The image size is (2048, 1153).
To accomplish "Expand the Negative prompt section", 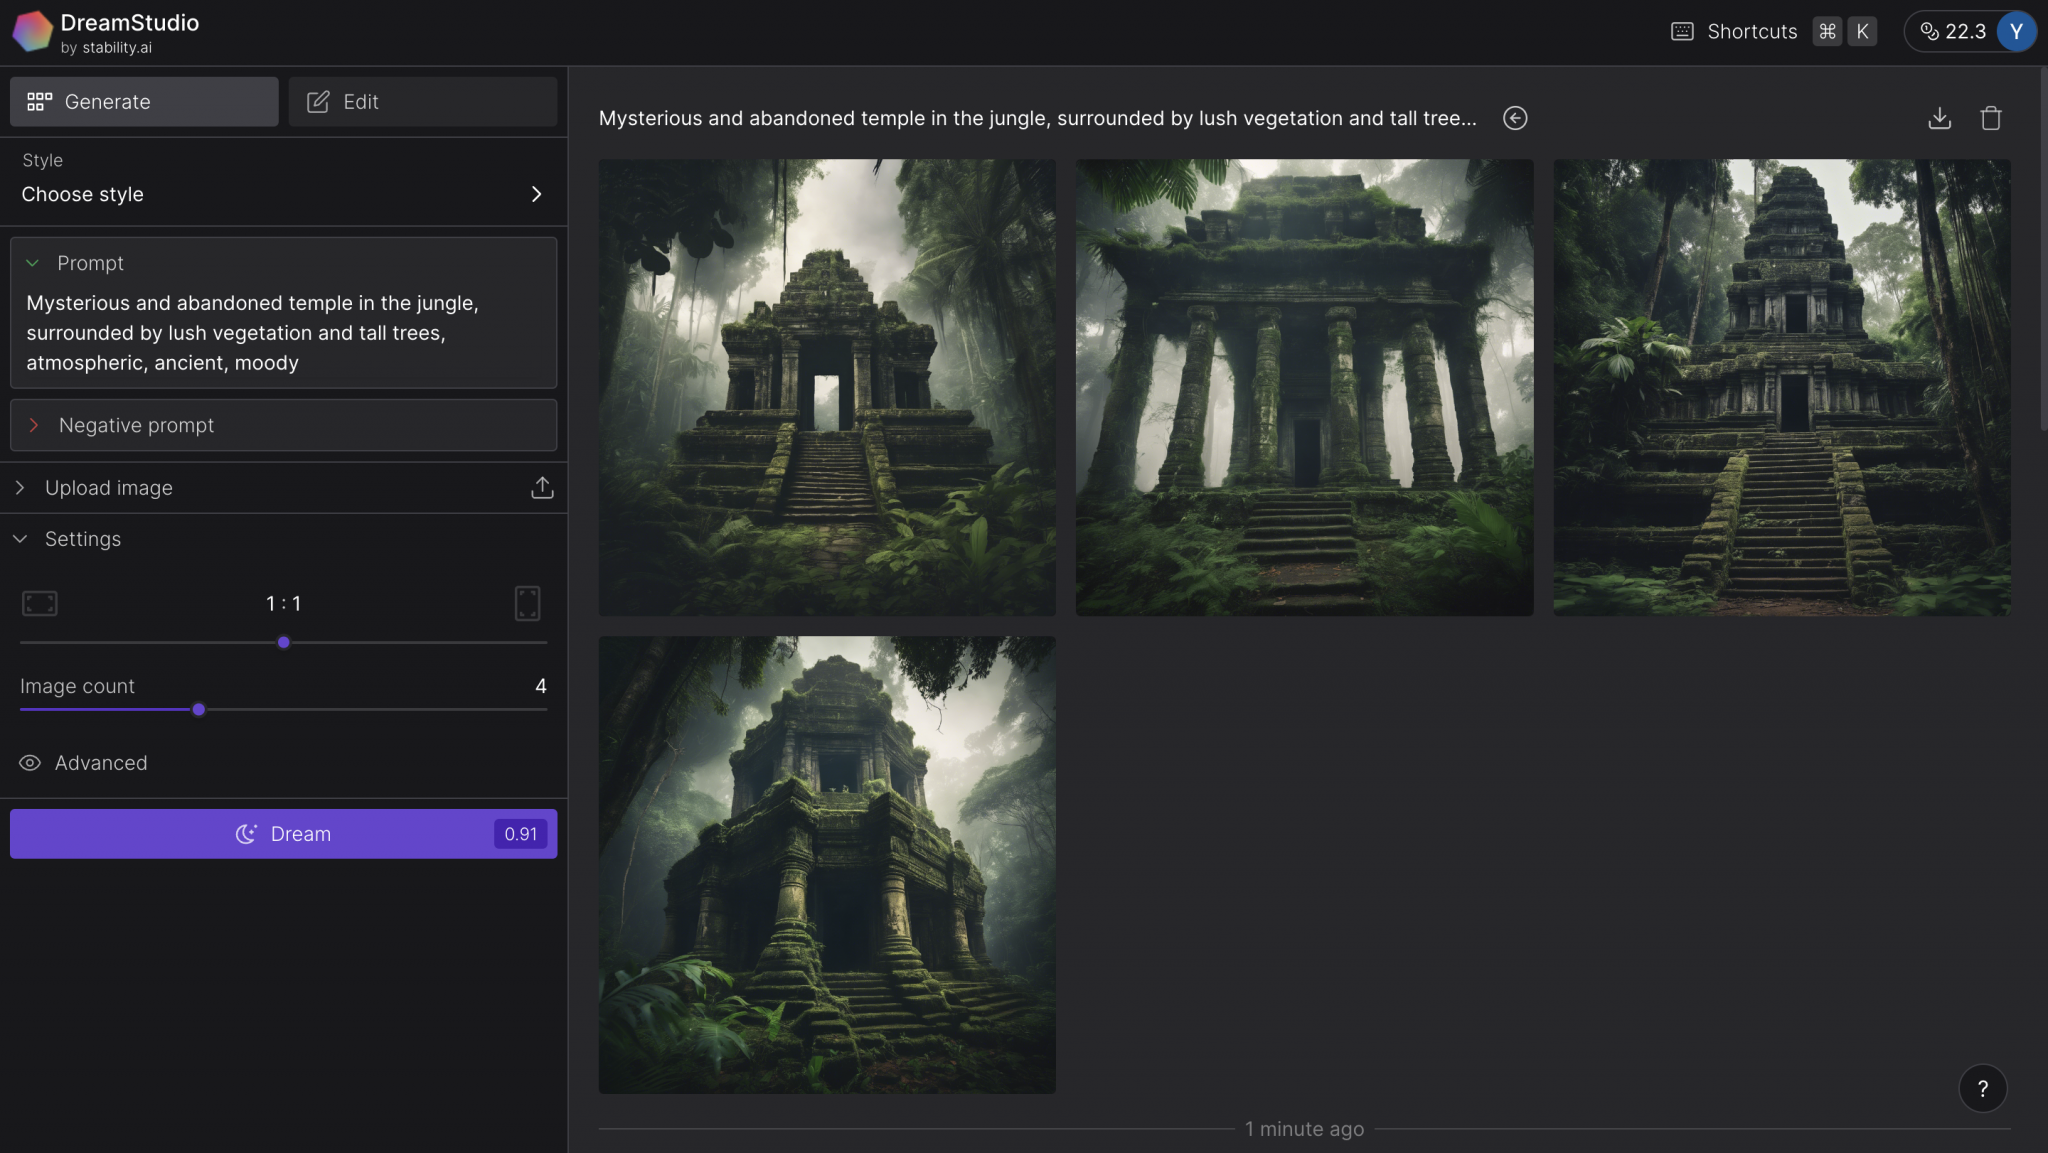I will point(35,425).
